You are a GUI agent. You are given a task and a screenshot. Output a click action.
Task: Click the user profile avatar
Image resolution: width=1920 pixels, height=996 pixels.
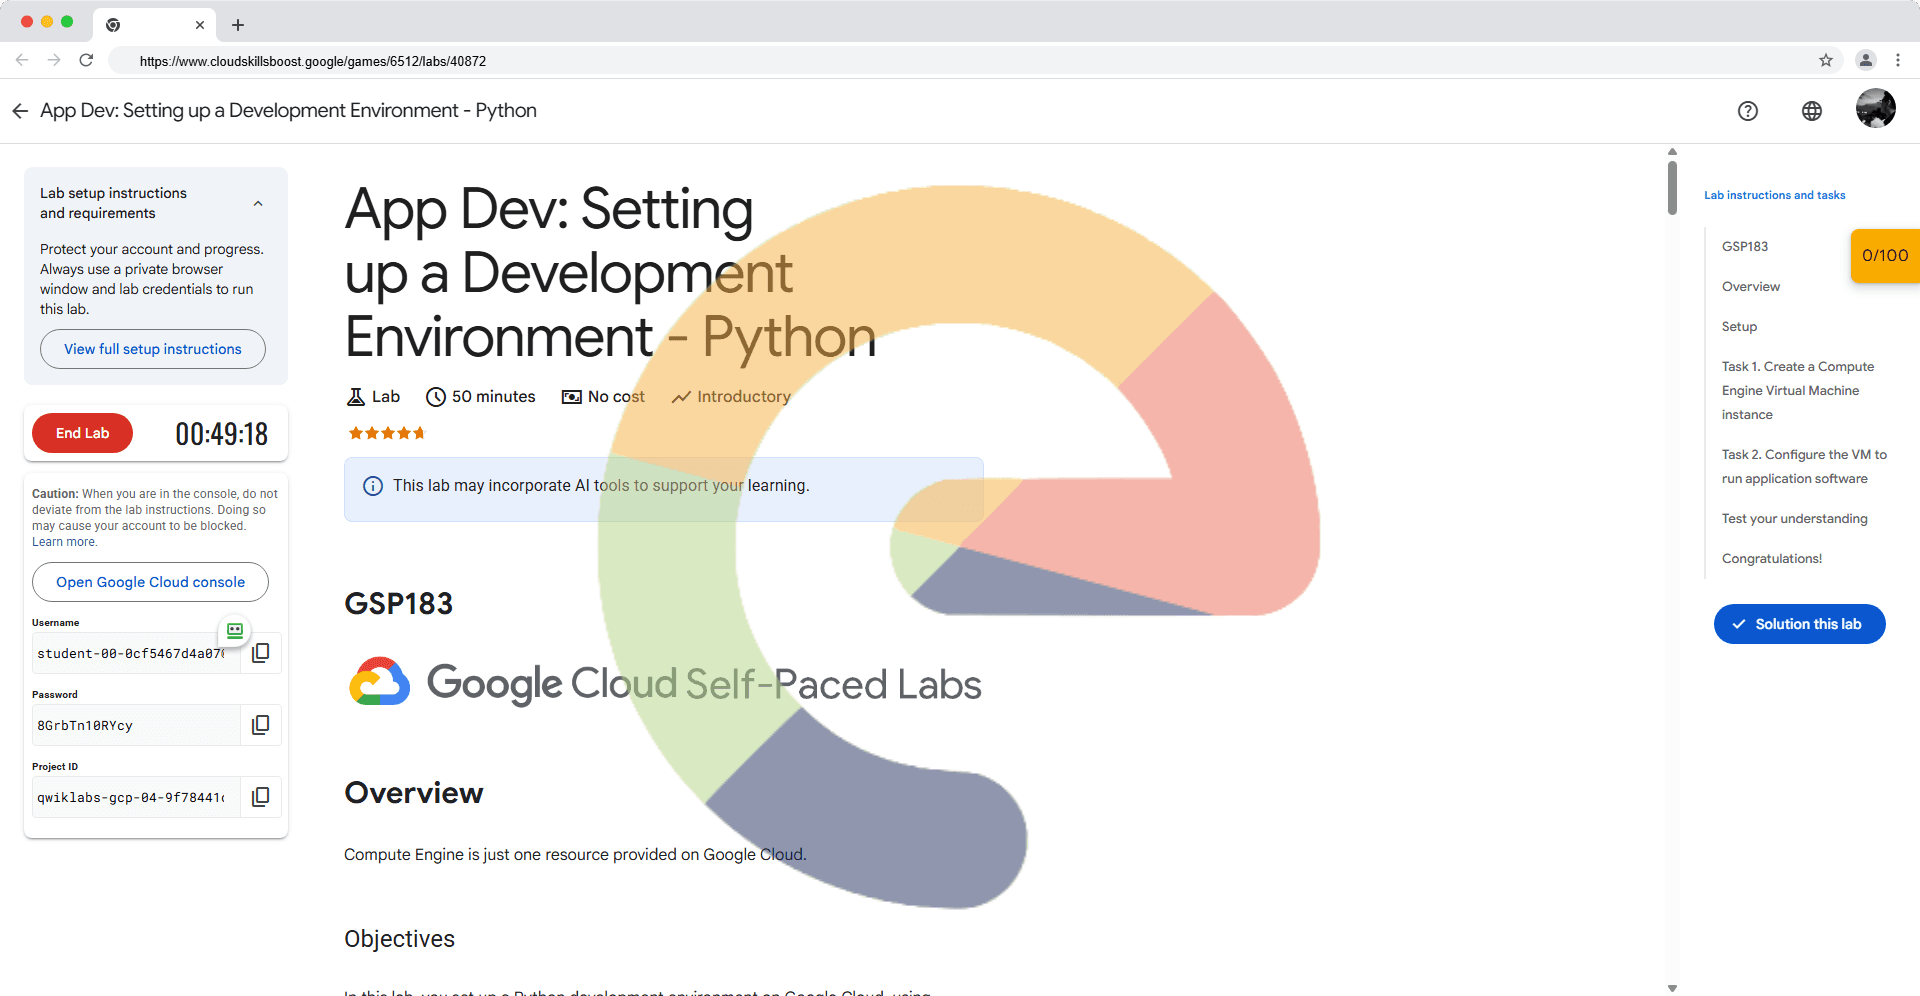click(x=1875, y=109)
